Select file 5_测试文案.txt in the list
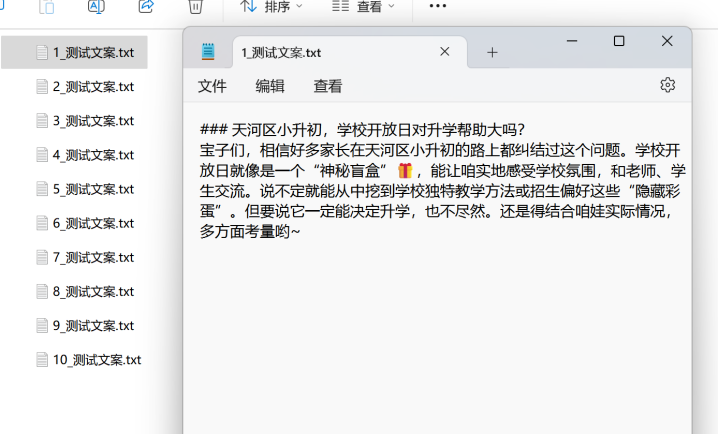The image size is (718, 435). (x=92, y=189)
